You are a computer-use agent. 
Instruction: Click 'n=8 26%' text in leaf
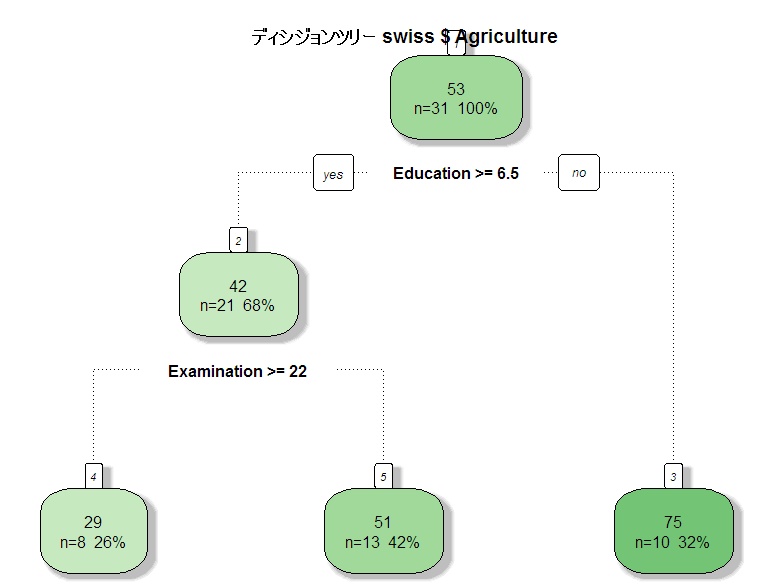(93, 542)
